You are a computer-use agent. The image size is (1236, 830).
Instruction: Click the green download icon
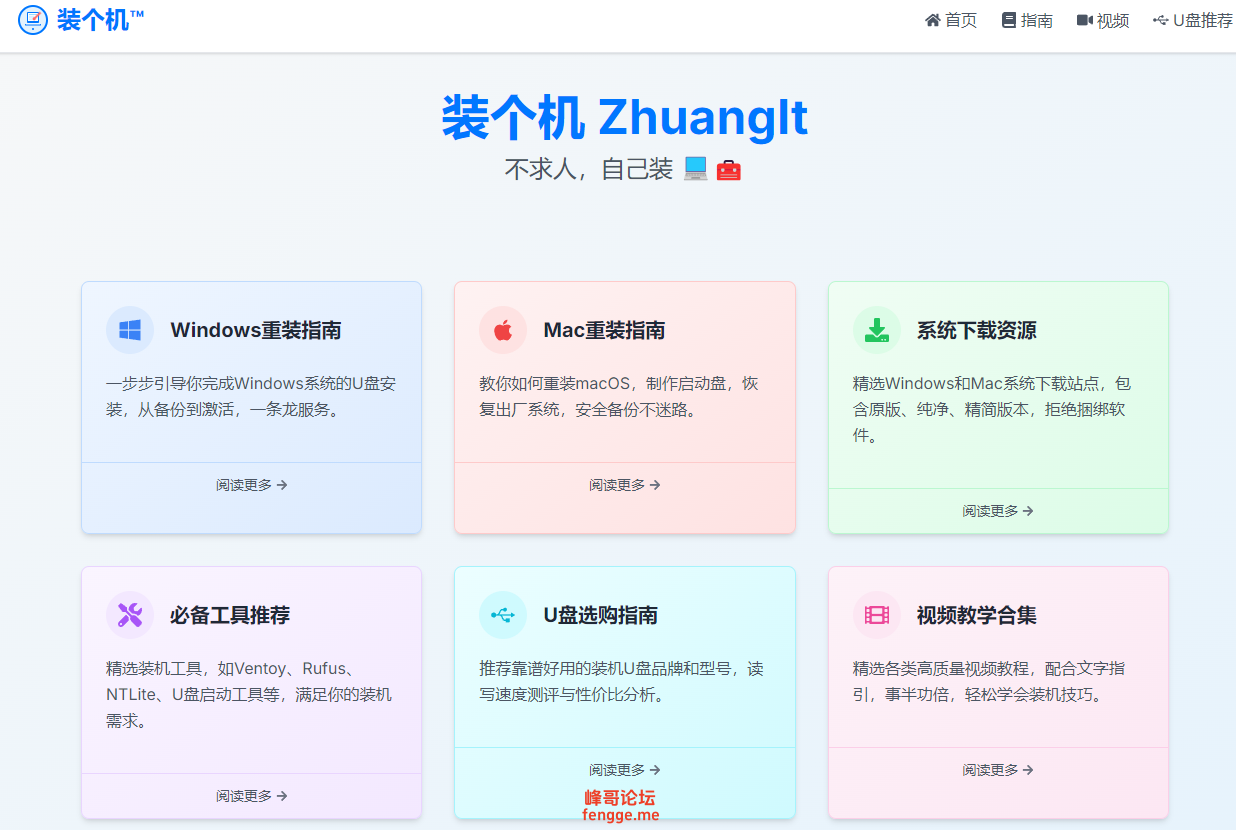[x=877, y=330]
